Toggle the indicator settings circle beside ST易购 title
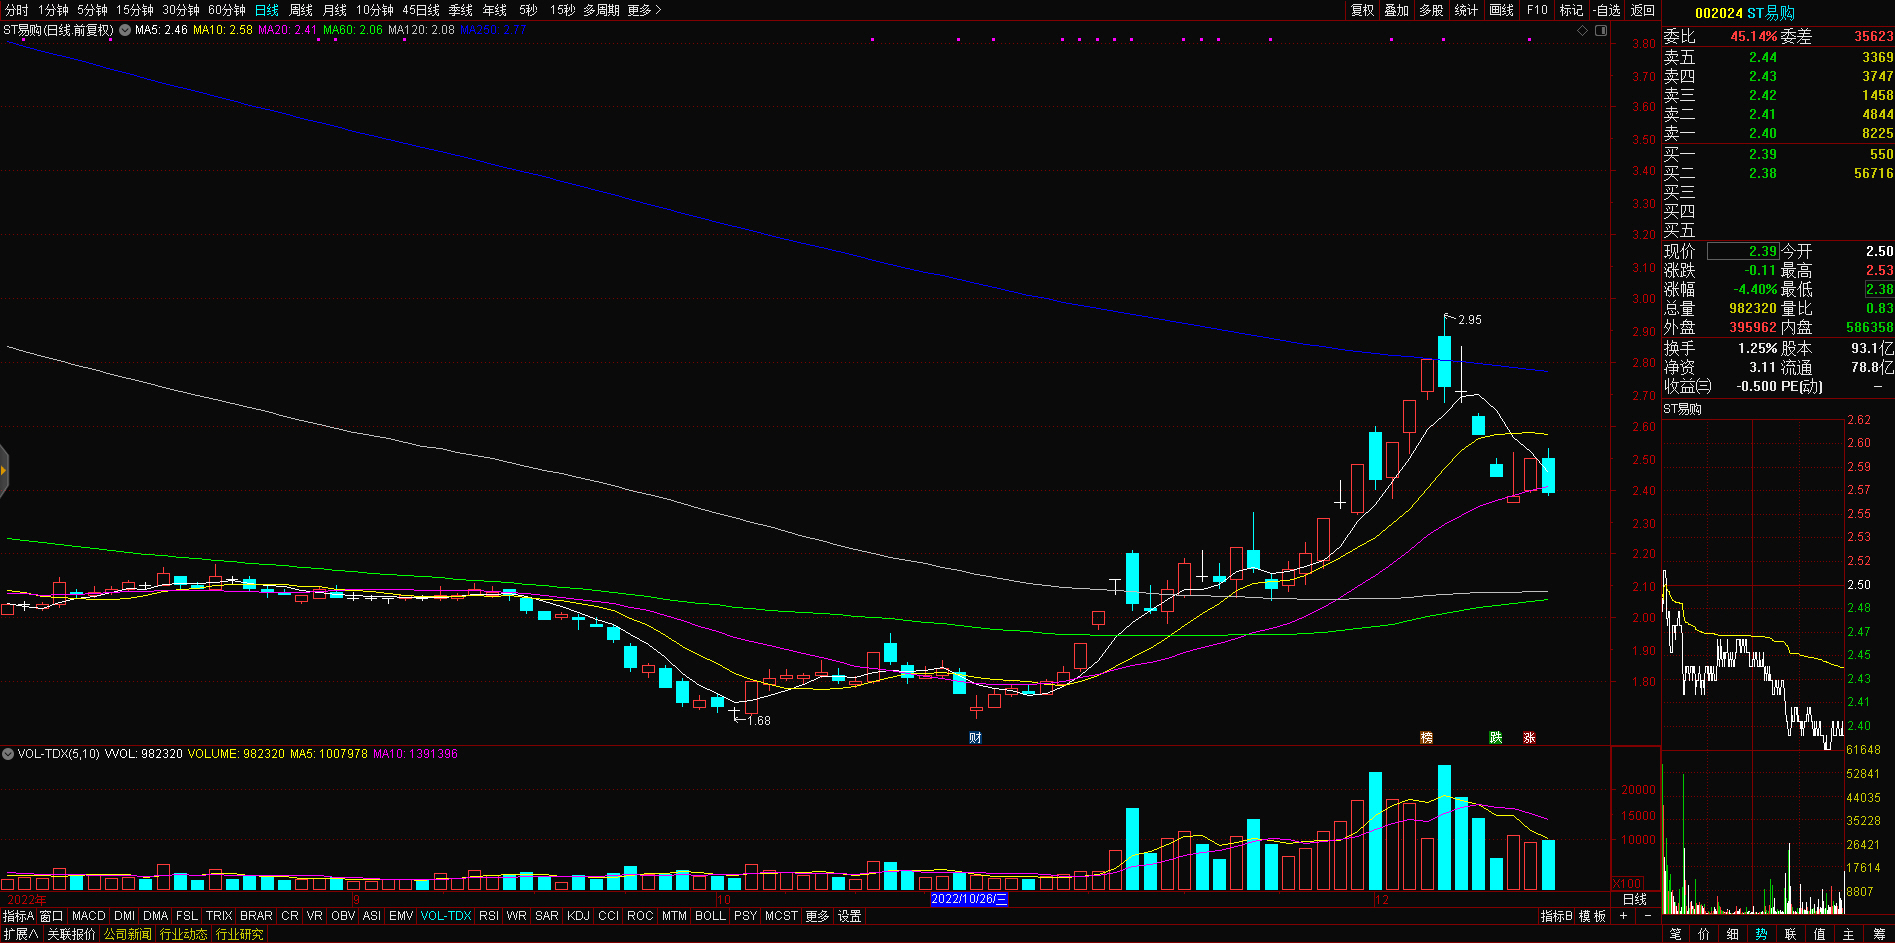This screenshot has width=1895, height=943. tap(125, 30)
